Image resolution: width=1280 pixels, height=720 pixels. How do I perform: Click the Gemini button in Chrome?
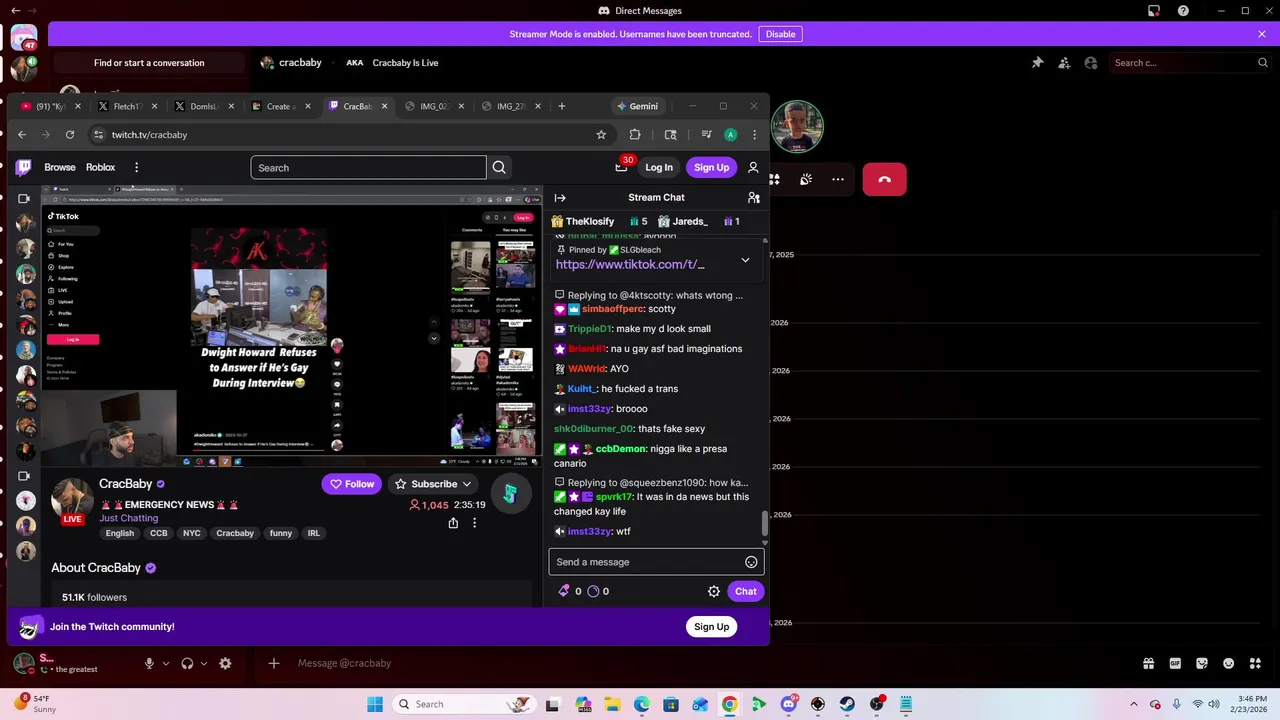coord(637,106)
